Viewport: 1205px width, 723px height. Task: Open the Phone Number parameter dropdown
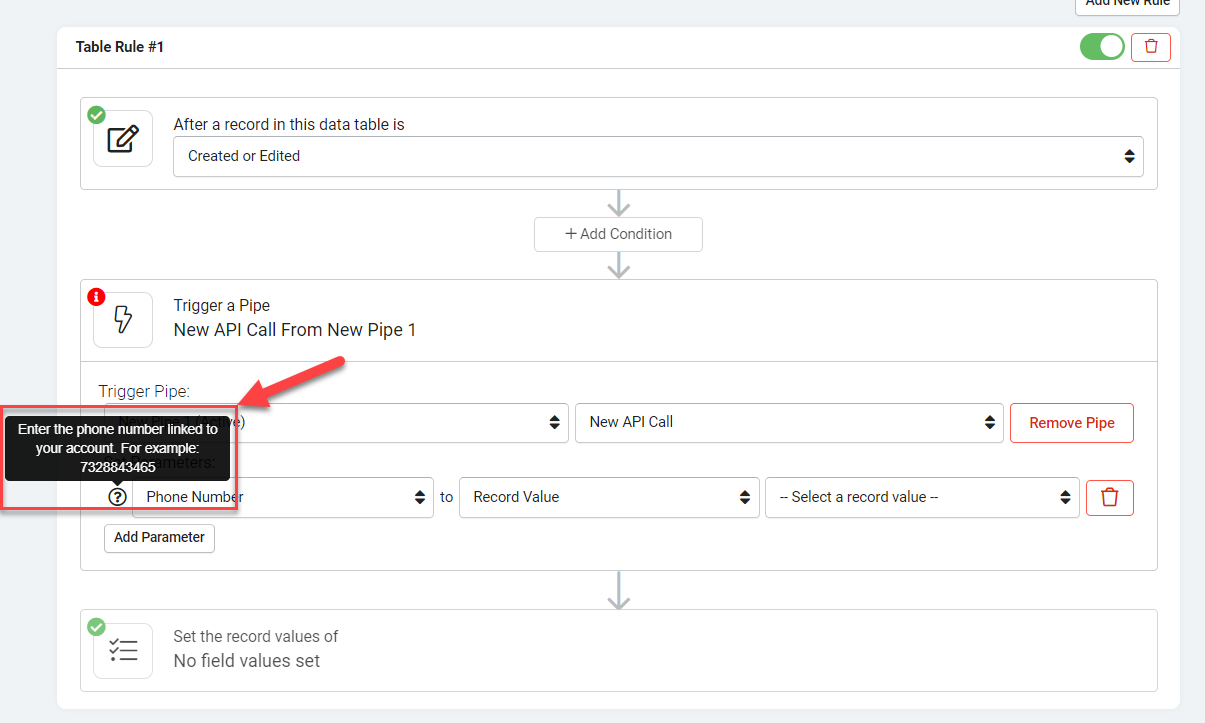[283, 497]
